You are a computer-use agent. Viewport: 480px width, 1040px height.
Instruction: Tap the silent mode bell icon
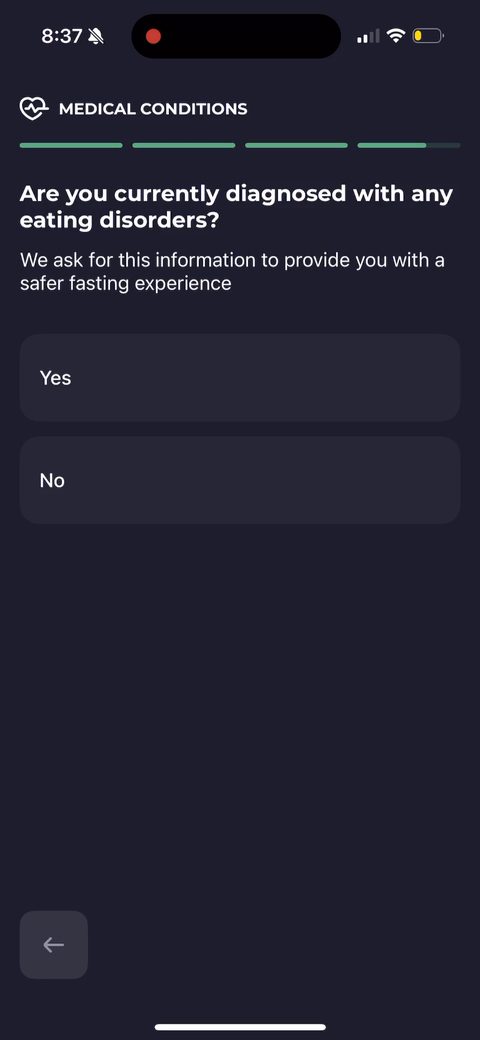click(x=95, y=36)
